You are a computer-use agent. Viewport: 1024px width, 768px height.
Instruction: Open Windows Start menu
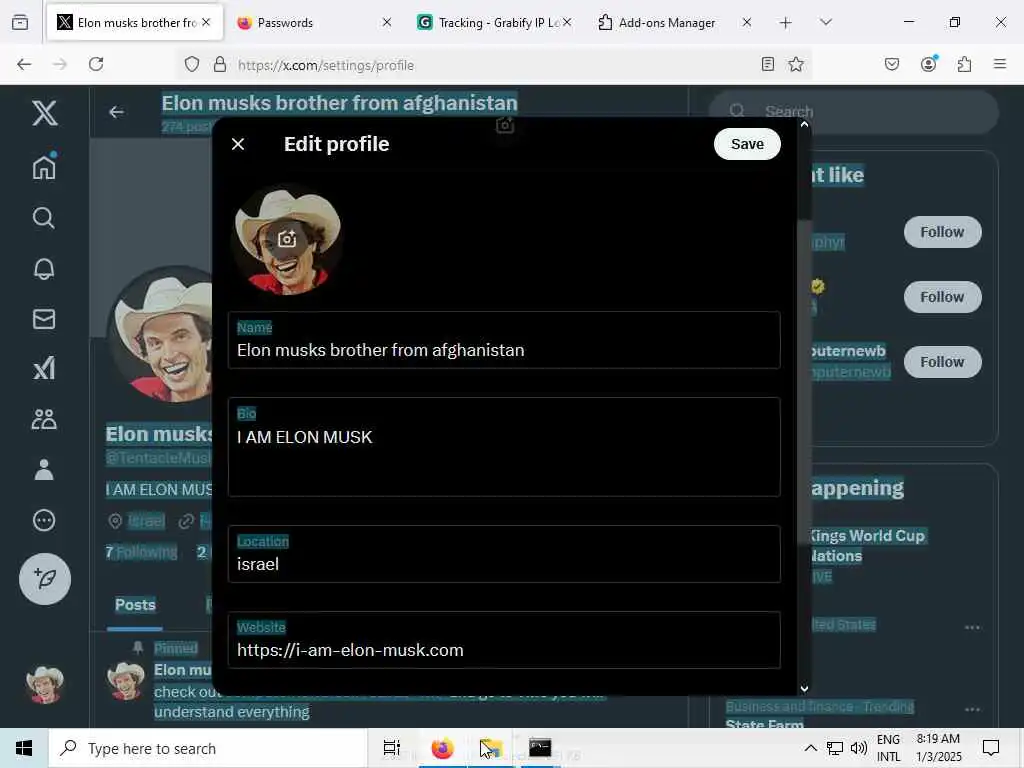24,748
